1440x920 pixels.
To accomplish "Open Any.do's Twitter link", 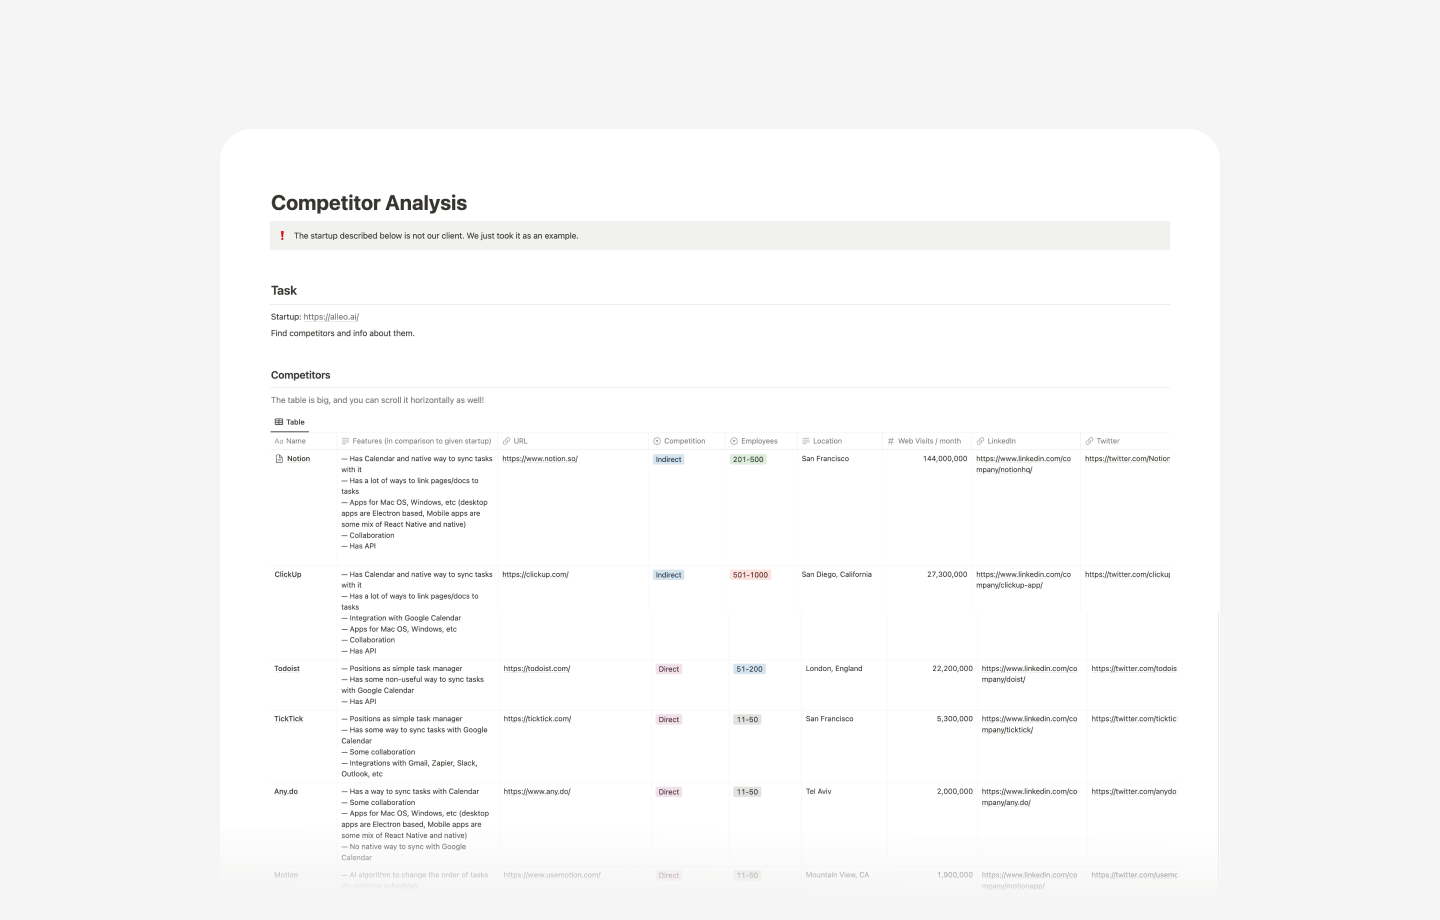I will tap(1134, 792).
